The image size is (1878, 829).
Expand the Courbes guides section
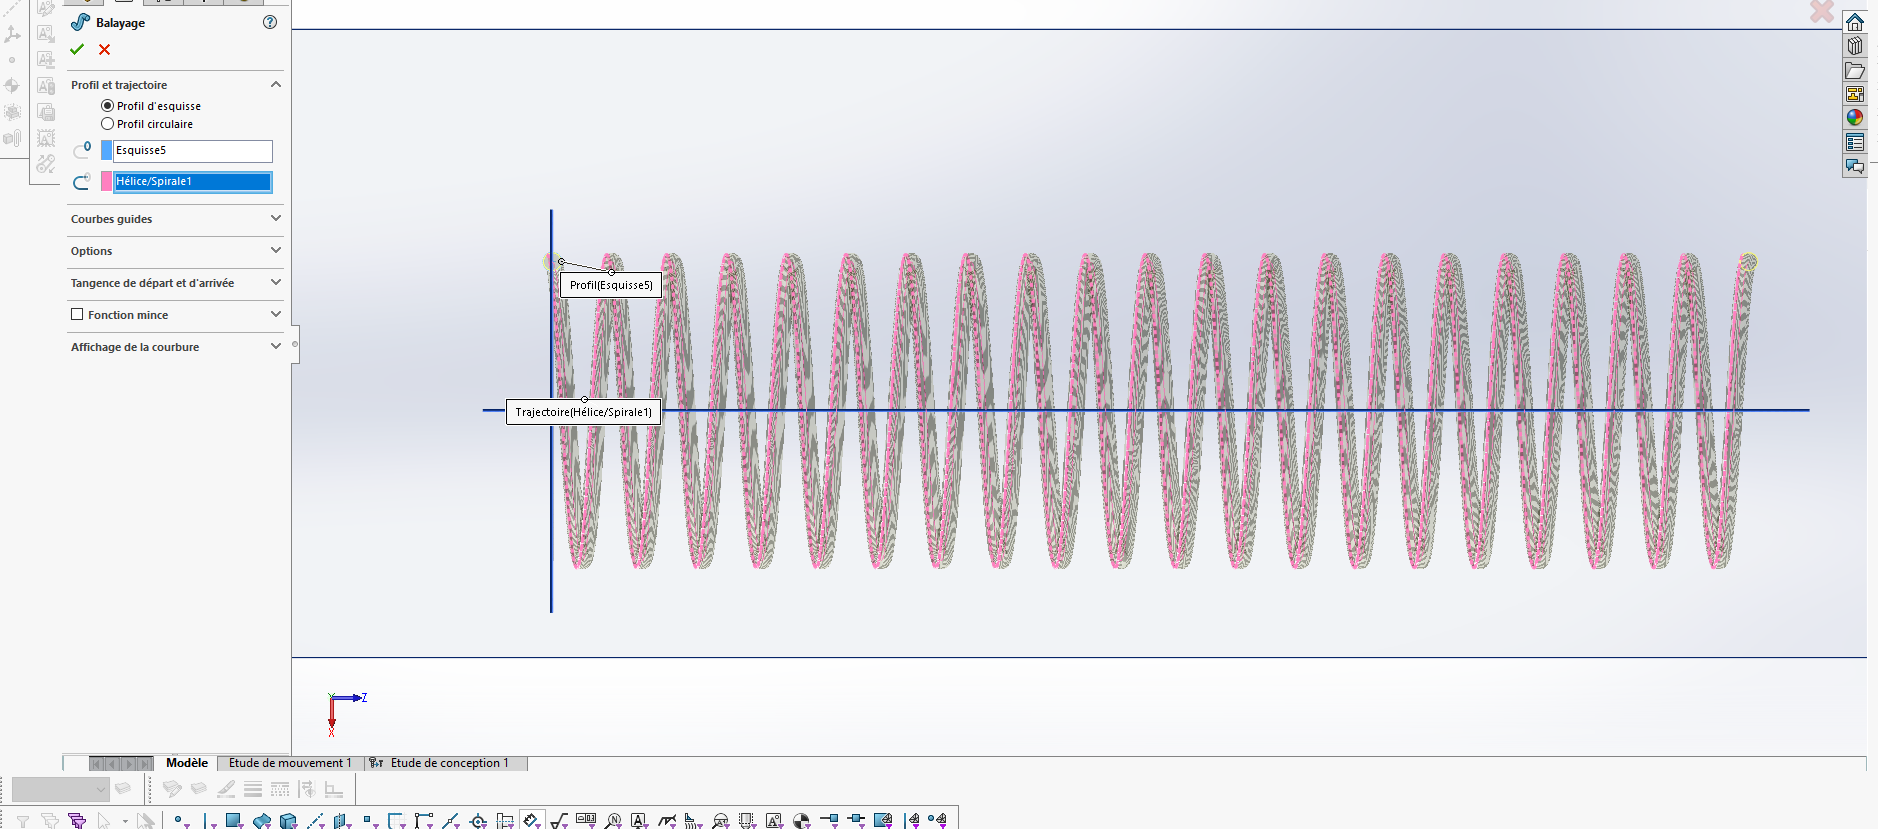[276, 218]
